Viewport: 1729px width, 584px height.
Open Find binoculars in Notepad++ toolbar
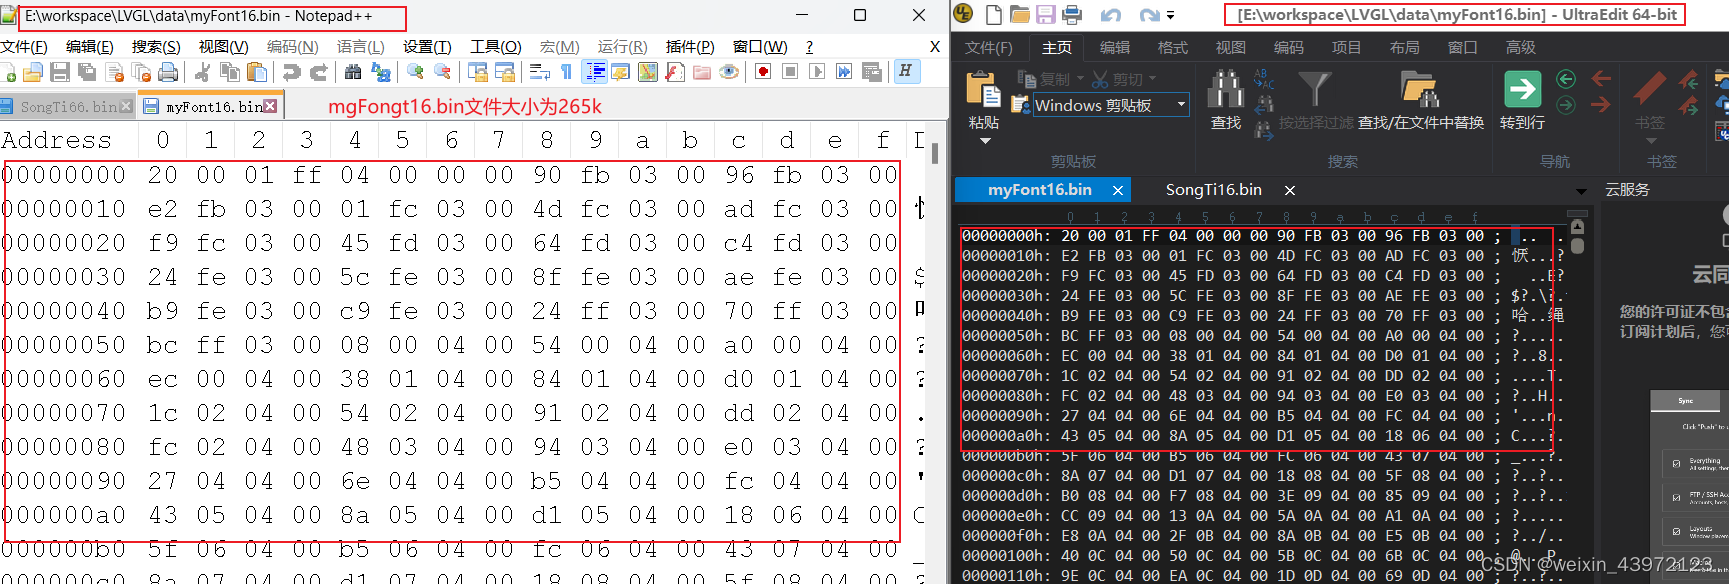coord(353,72)
